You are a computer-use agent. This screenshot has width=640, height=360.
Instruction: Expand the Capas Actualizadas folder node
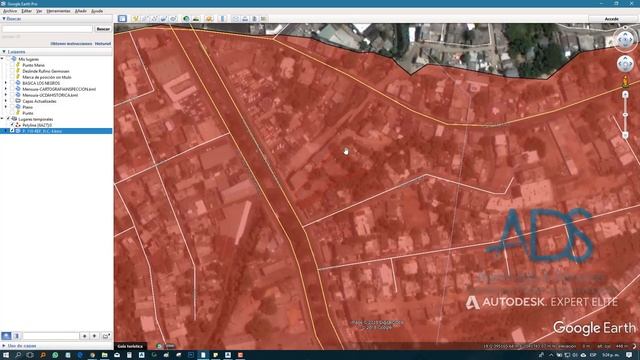[6, 101]
